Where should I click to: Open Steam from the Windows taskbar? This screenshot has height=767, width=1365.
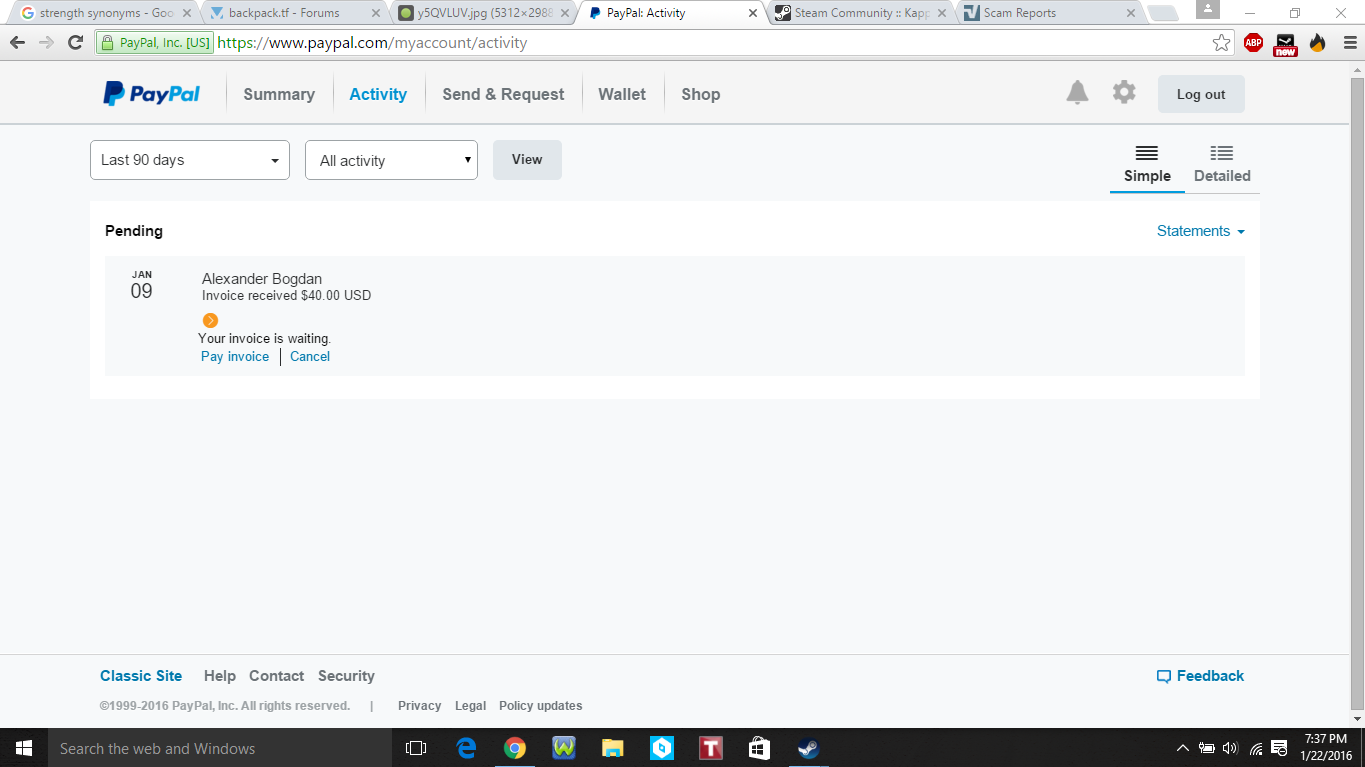(807, 748)
